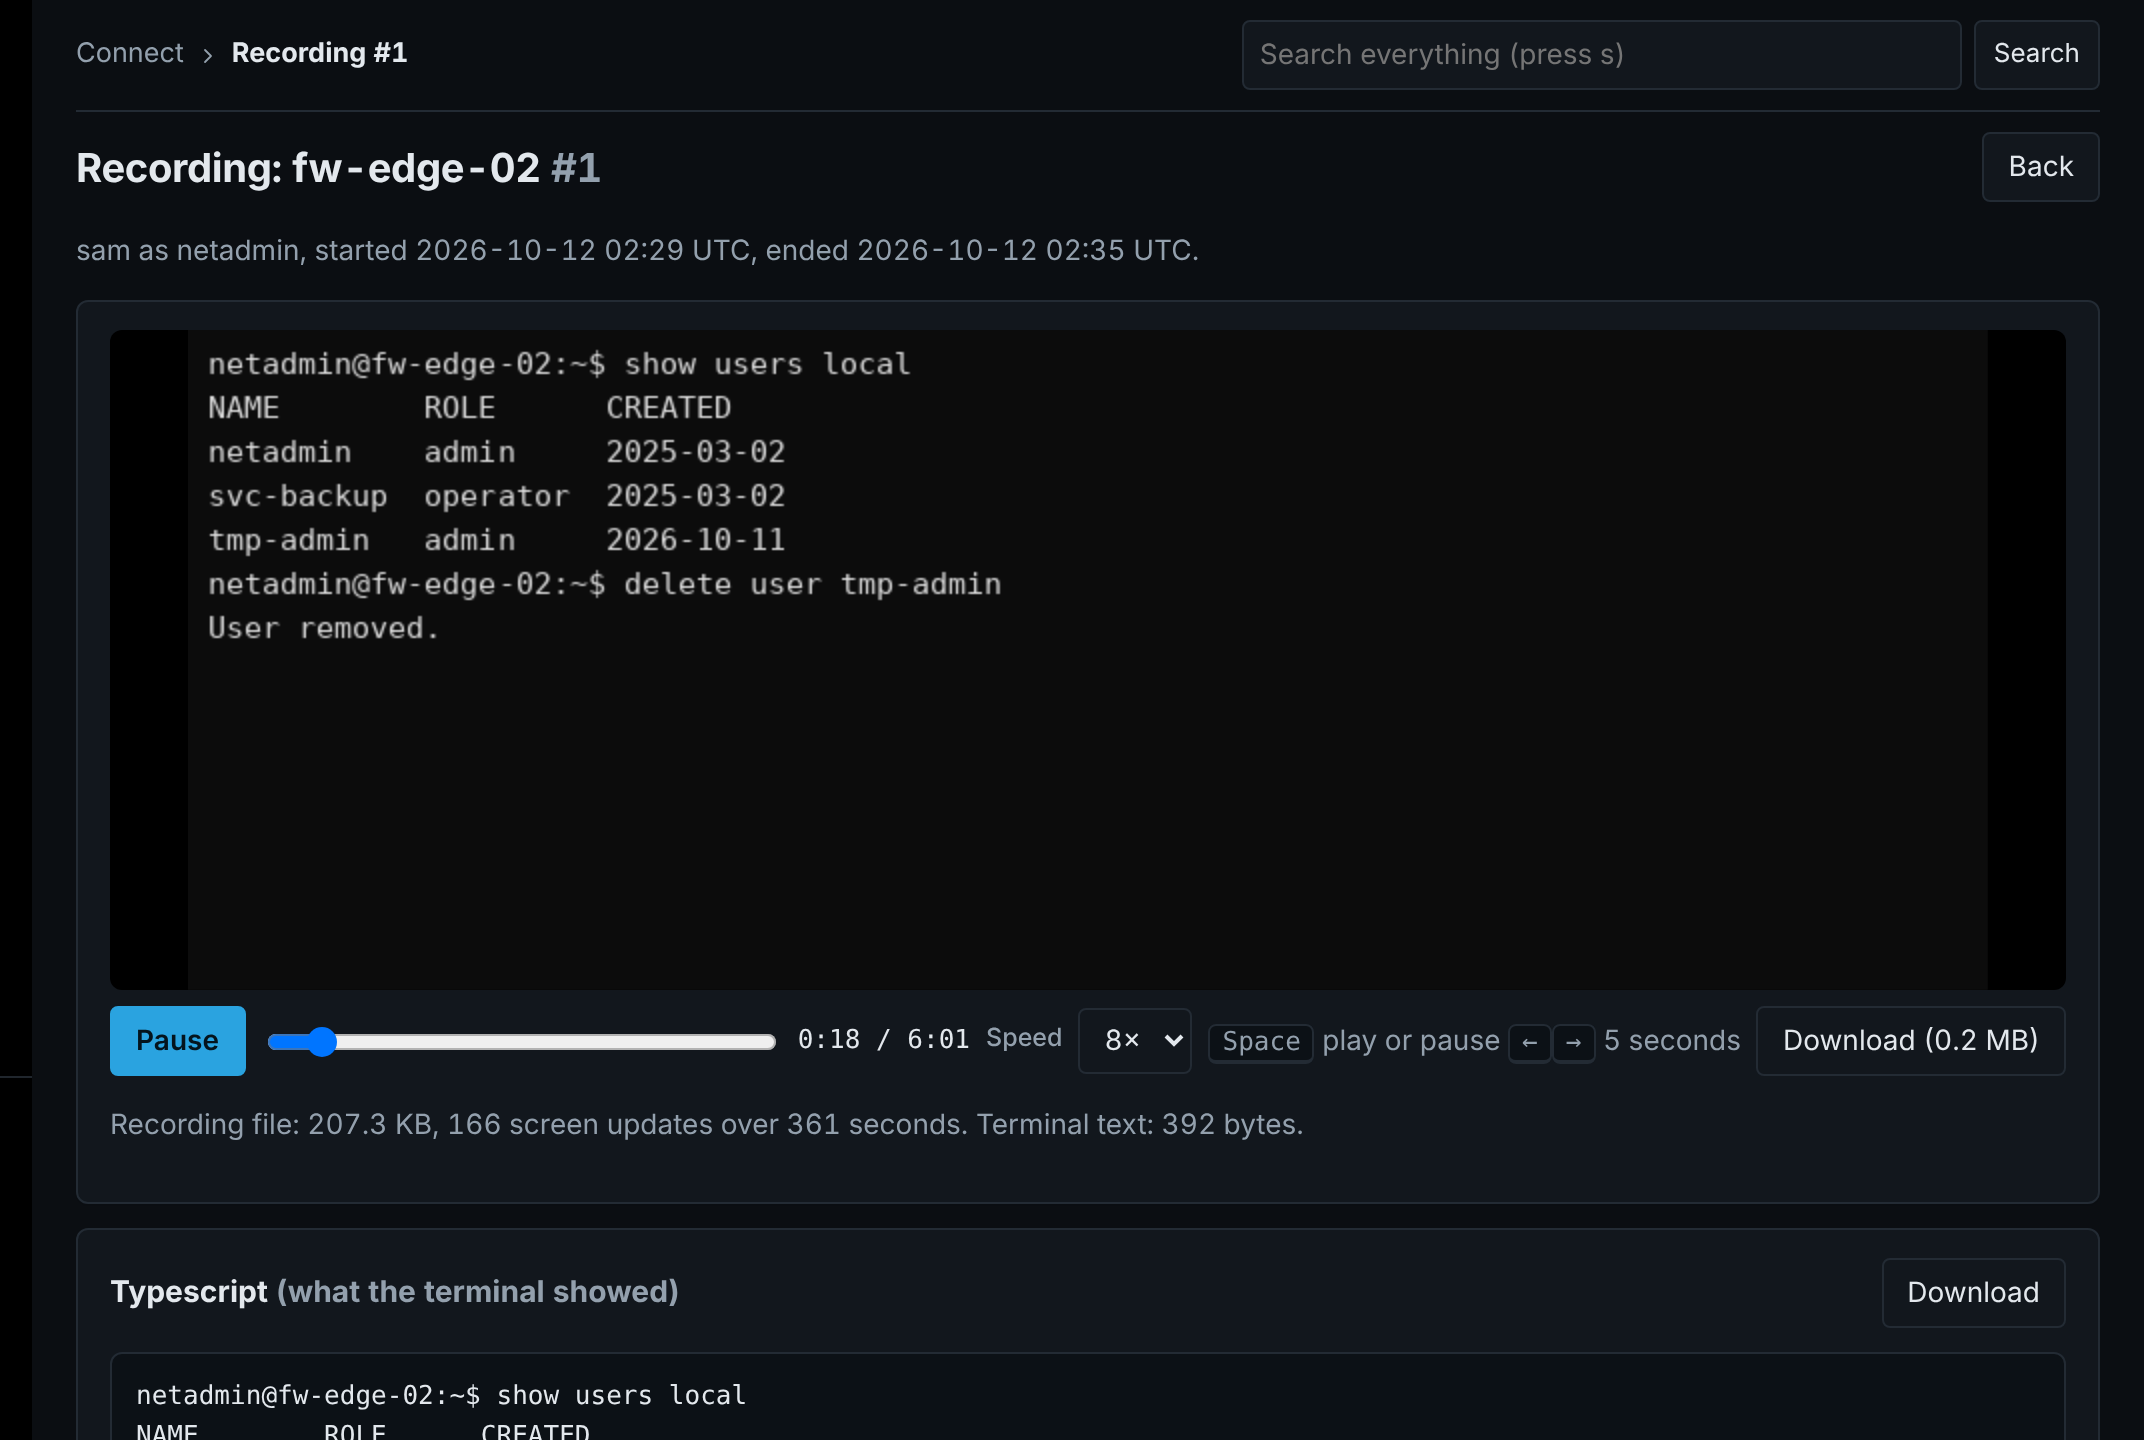This screenshot has height=1440, width=2144.
Task: Click the right arrow key hint
Action: click(1574, 1043)
